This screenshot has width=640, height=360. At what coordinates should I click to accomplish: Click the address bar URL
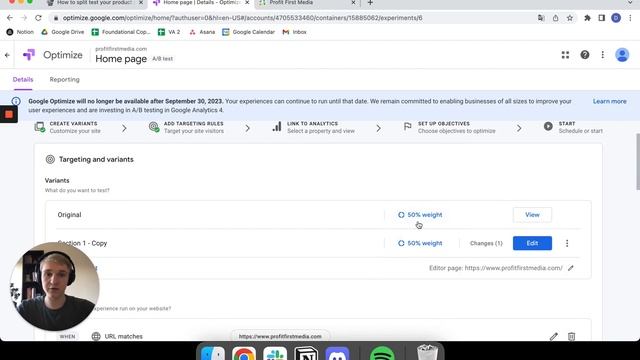[242, 18]
